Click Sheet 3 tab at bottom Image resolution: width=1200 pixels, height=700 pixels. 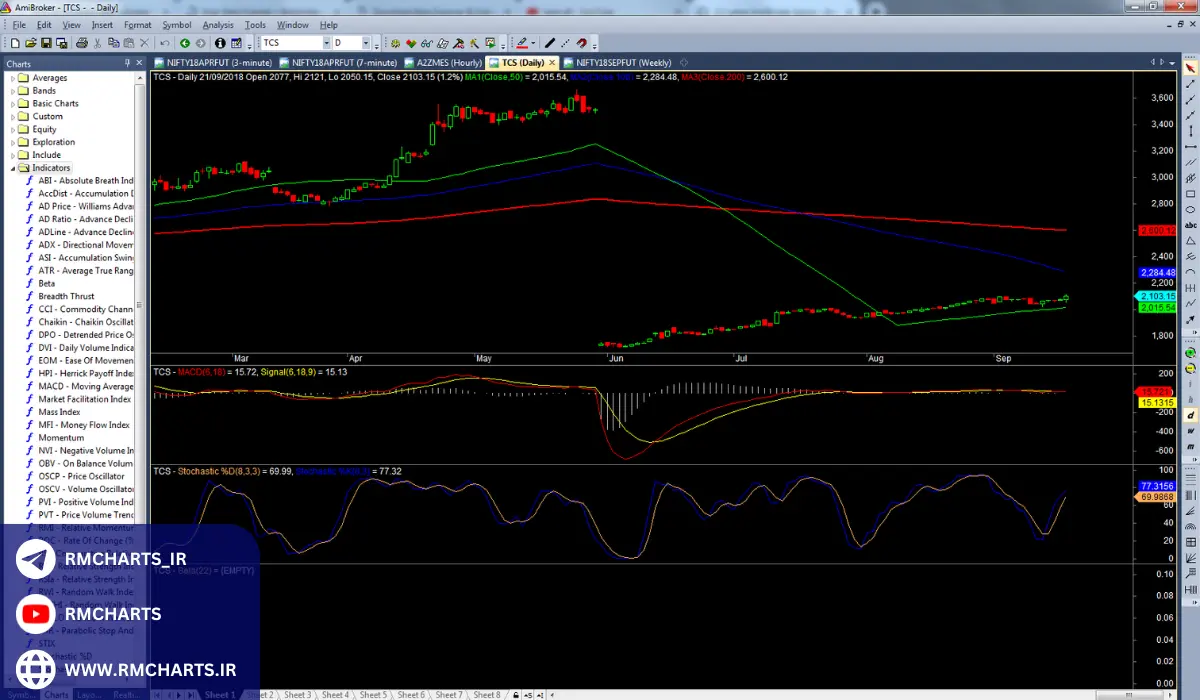(297, 694)
